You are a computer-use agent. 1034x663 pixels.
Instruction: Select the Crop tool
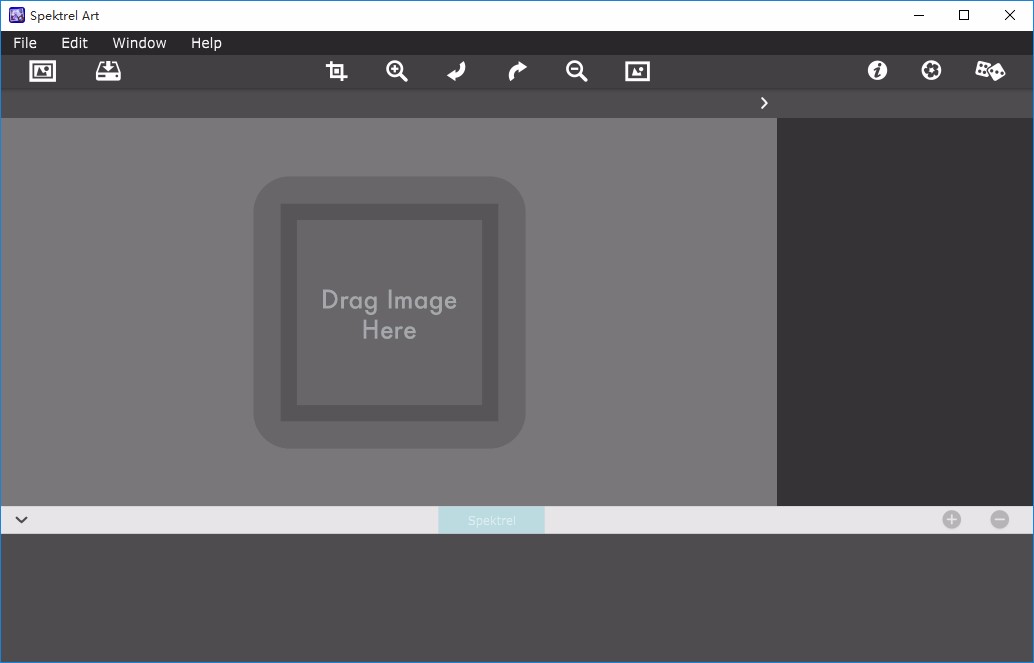[x=337, y=71]
